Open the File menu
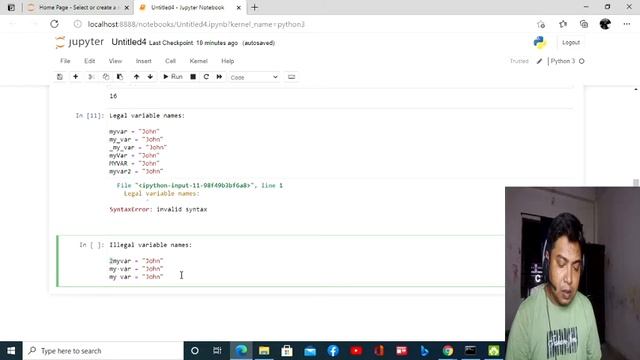This screenshot has height=360, width=640. pyautogui.click(x=65, y=61)
